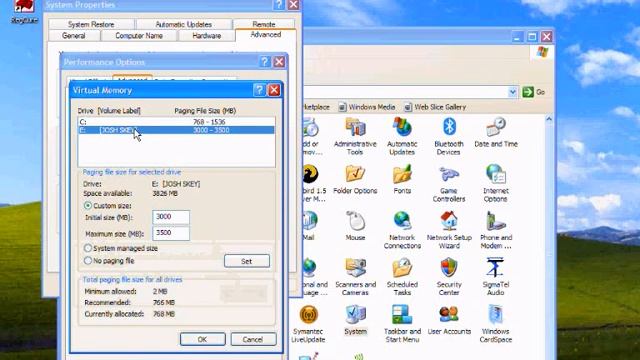This screenshot has width=640, height=360.
Task: Click the Set button
Action: coord(247,261)
